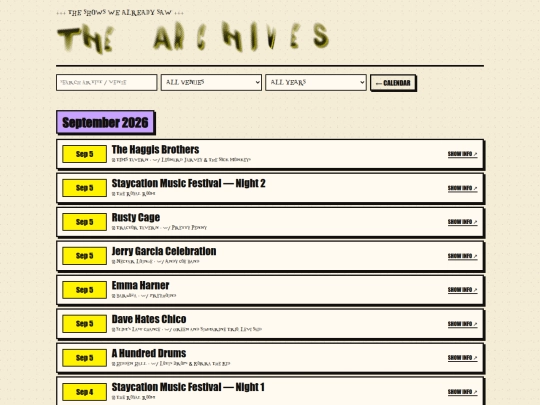Open Show Info for Staycation Festival Night 1
Screen dimensions: 540x405
coord(463,392)
